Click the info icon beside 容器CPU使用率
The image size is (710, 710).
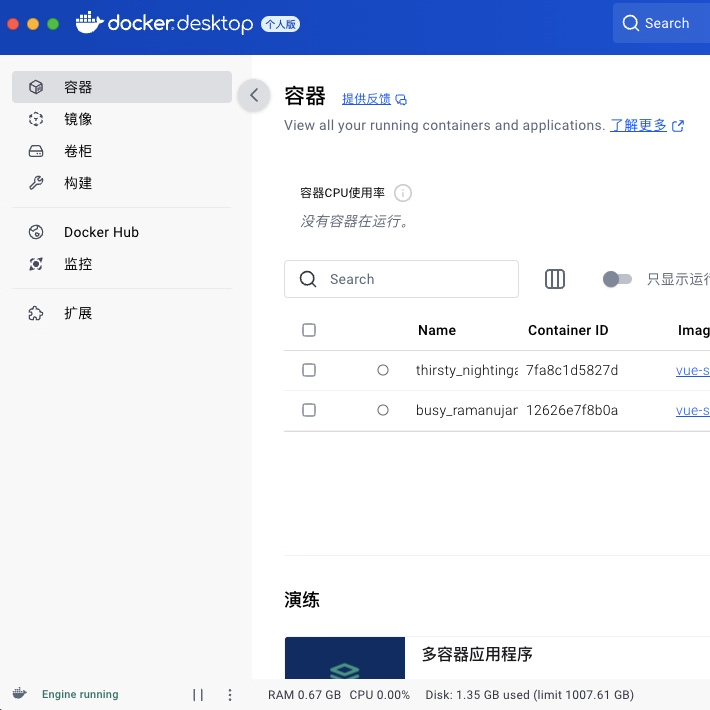pos(403,193)
